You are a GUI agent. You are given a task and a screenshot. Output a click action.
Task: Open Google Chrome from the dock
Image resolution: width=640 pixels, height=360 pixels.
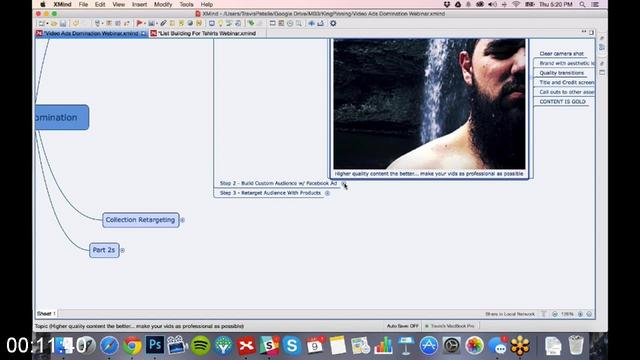click(x=132, y=346)
